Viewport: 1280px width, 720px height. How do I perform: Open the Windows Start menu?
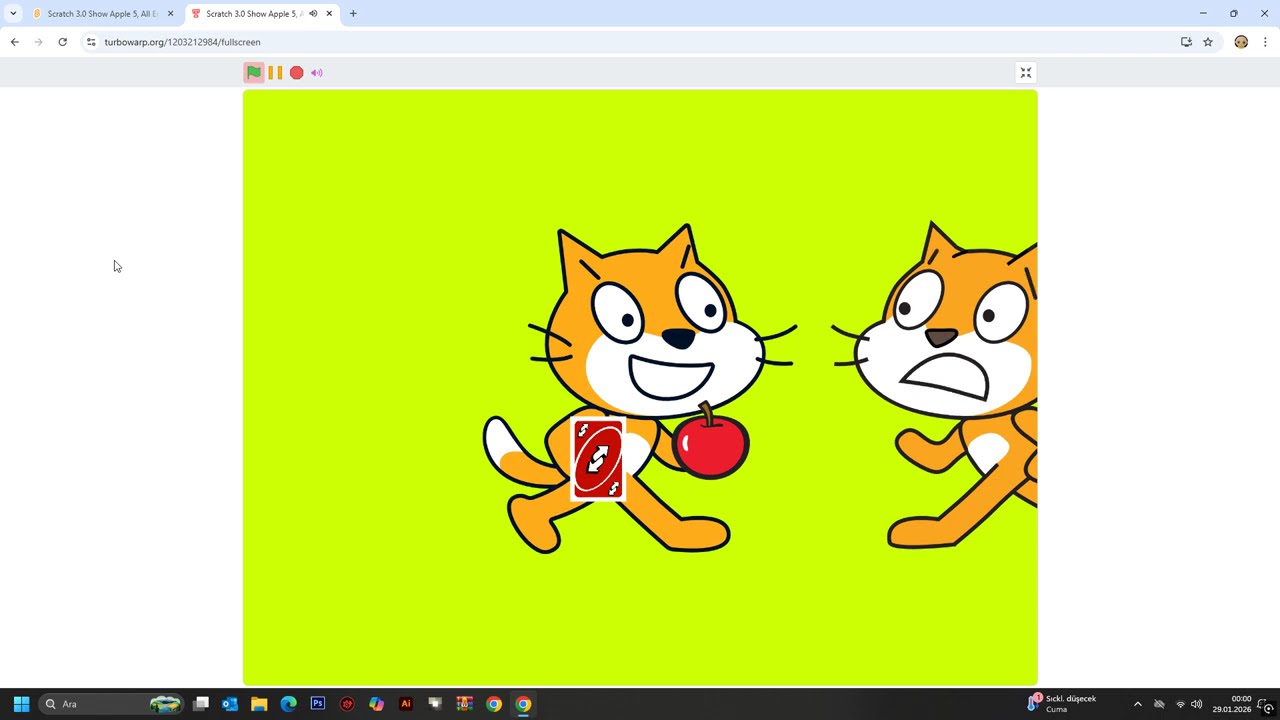[x=21, y=704]
